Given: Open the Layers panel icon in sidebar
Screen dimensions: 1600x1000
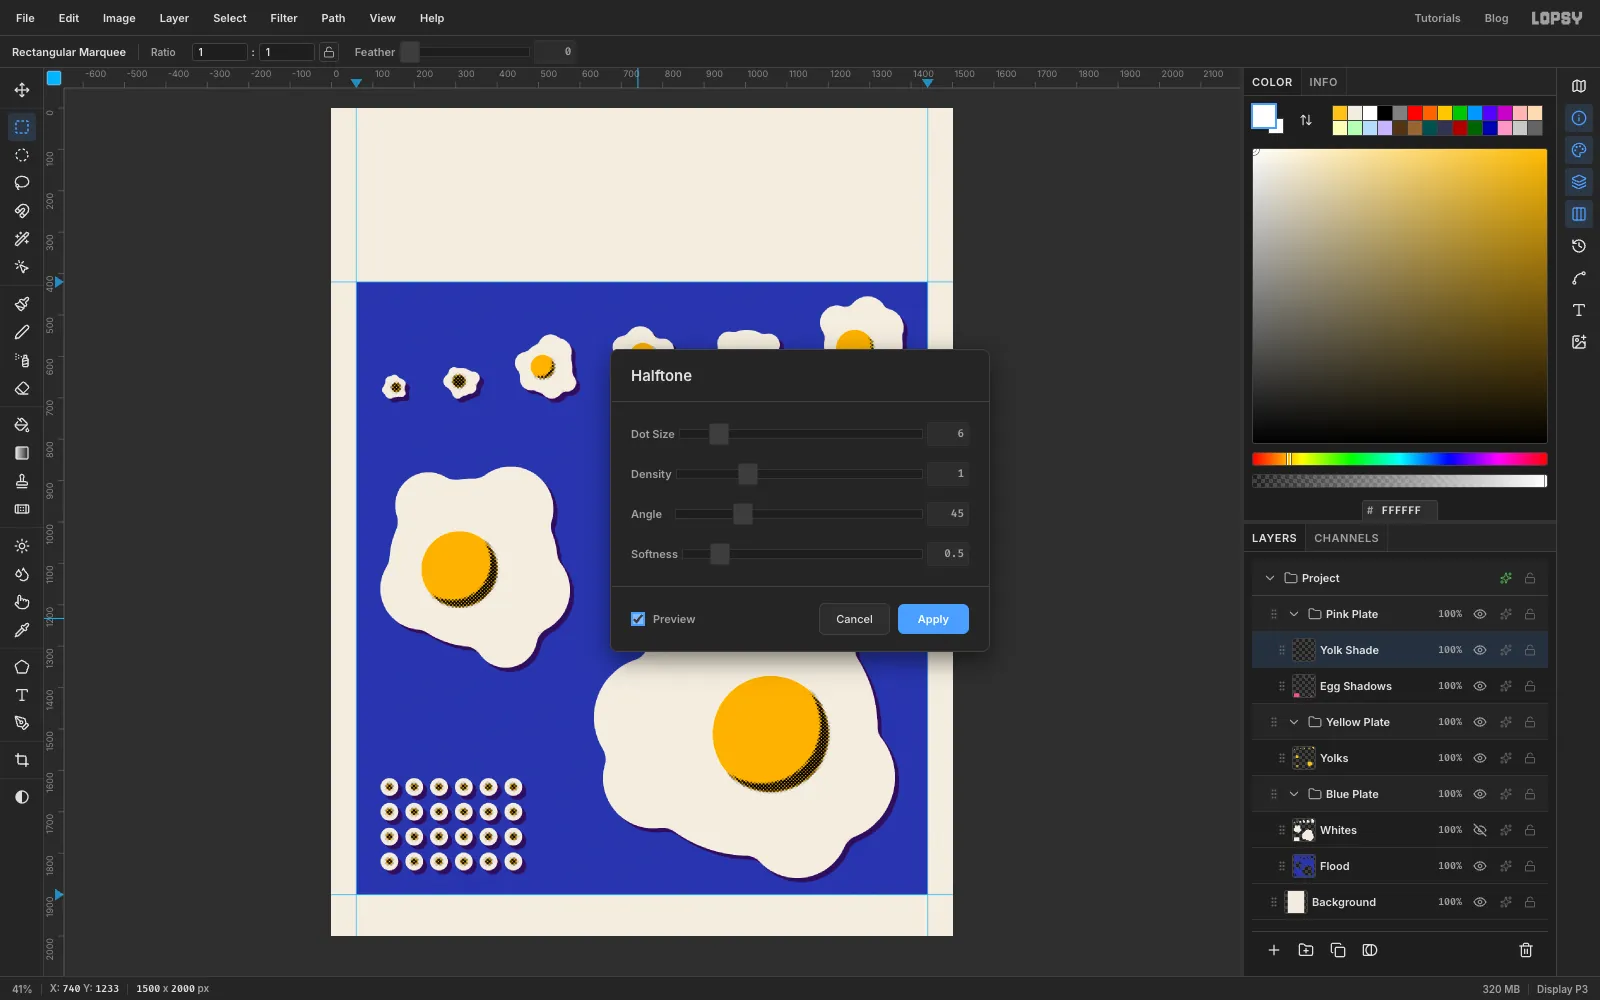Looking at the screenshot, I should click(x=1579, y=182).
